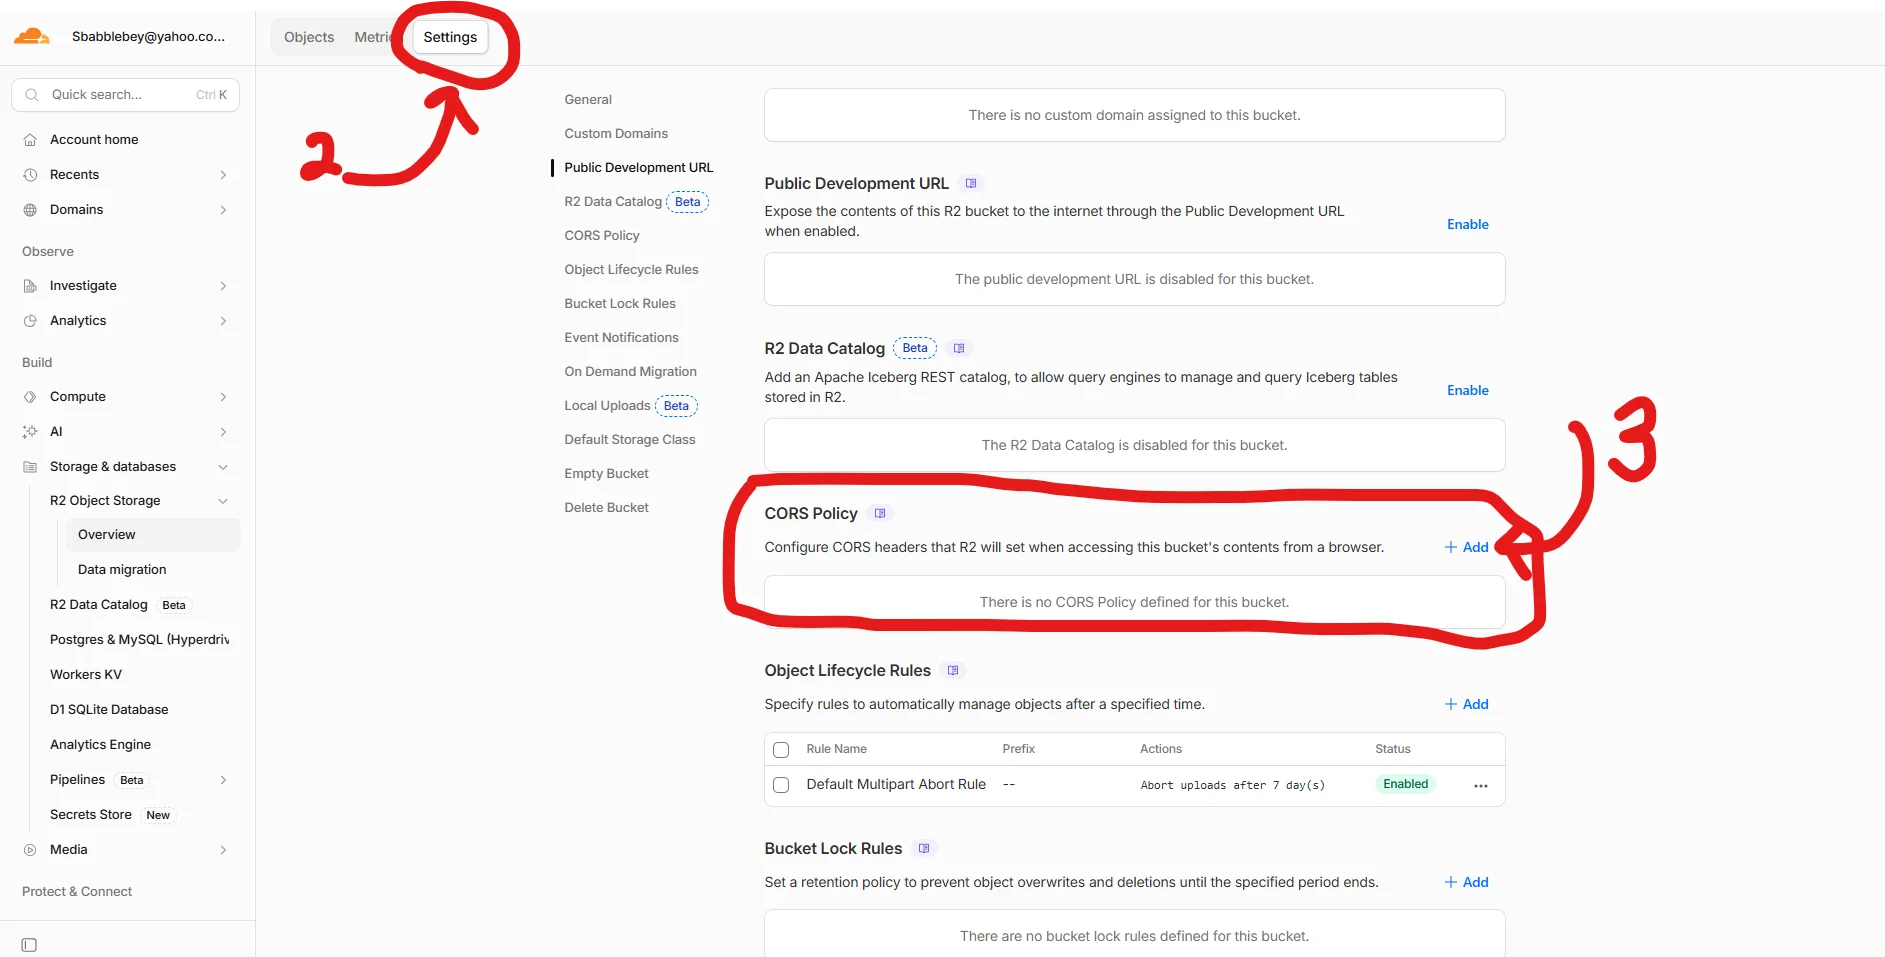Tick the Default Multipart Abort Rule checkbox
Image resolution: width=1885 pixels, height=957 pixels.
point(781,786)
